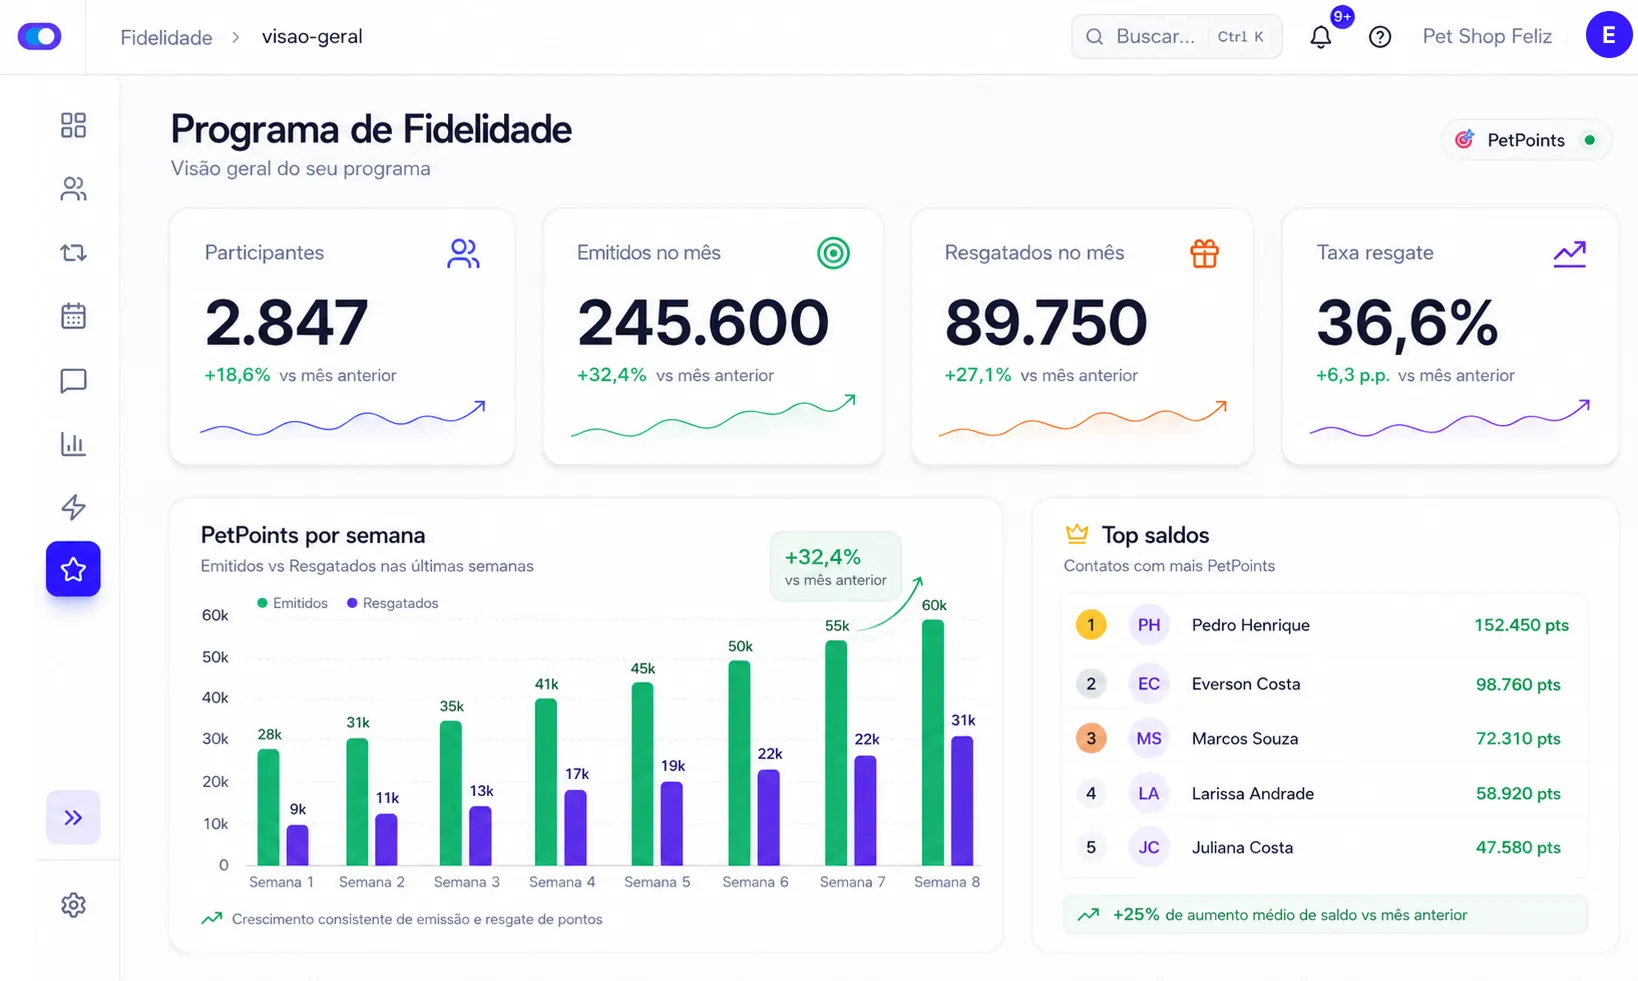This screenshot has height=981, width=1638.
Task: Click the 245.600 emitted points value
Action: click(703, 323)
